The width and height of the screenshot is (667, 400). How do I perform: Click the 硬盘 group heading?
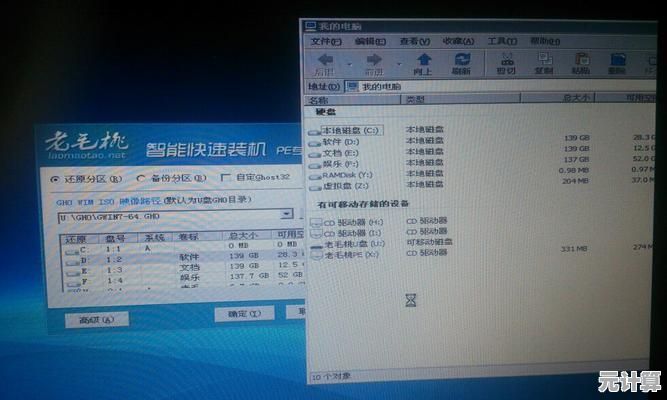326,112
